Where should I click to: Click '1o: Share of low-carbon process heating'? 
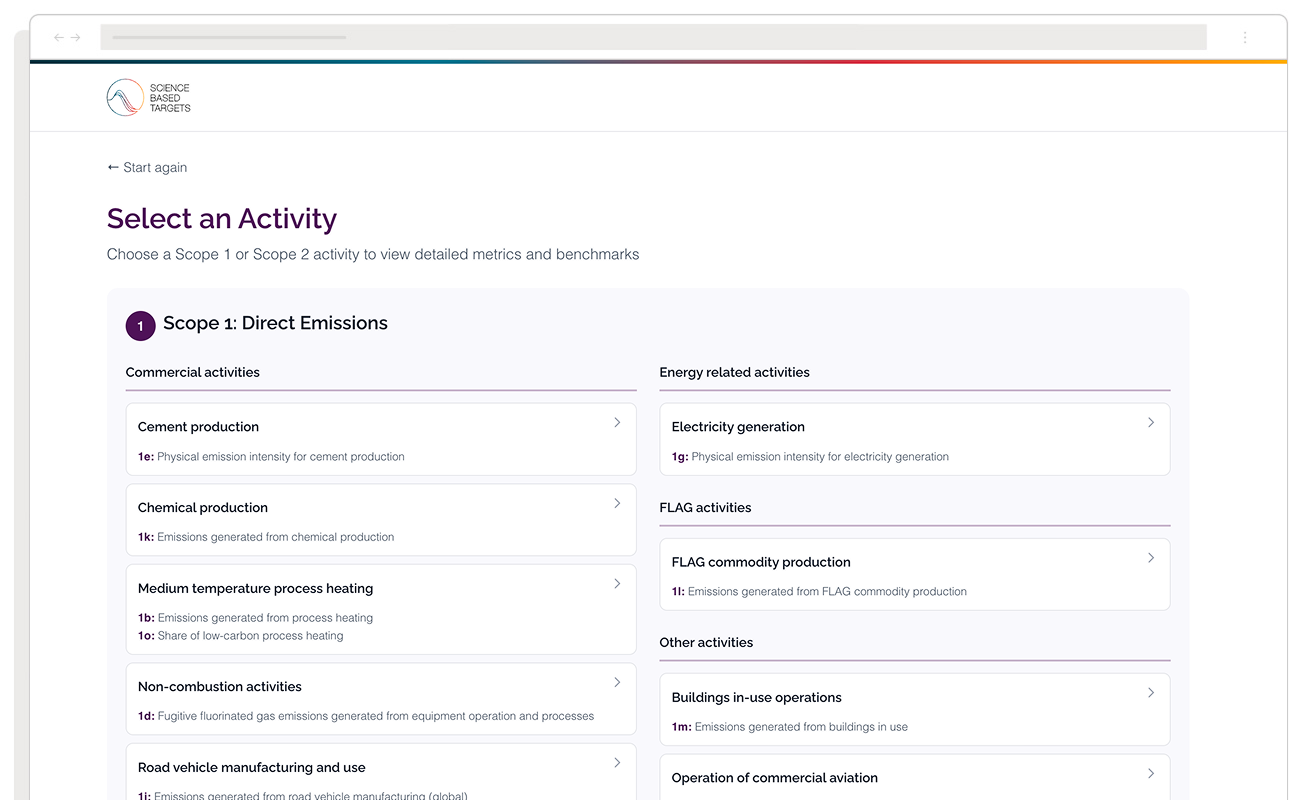(x=240, y=636)
